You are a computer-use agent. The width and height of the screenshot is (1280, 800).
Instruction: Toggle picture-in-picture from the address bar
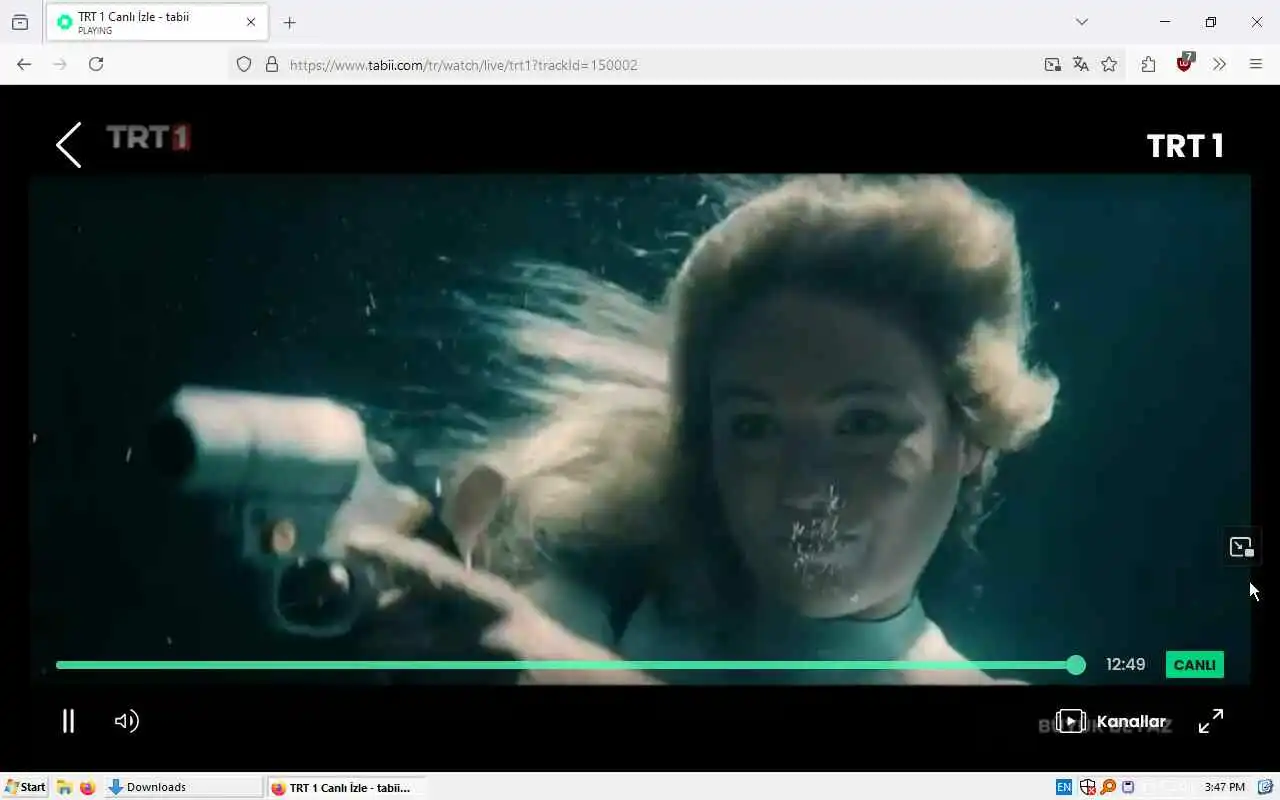pyautogui.click(x=1052, y=64)
